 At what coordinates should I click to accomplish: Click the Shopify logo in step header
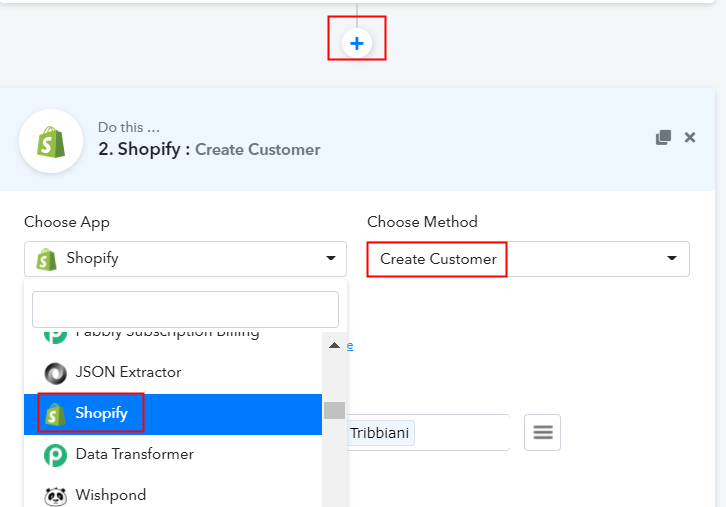coord(51,141)
